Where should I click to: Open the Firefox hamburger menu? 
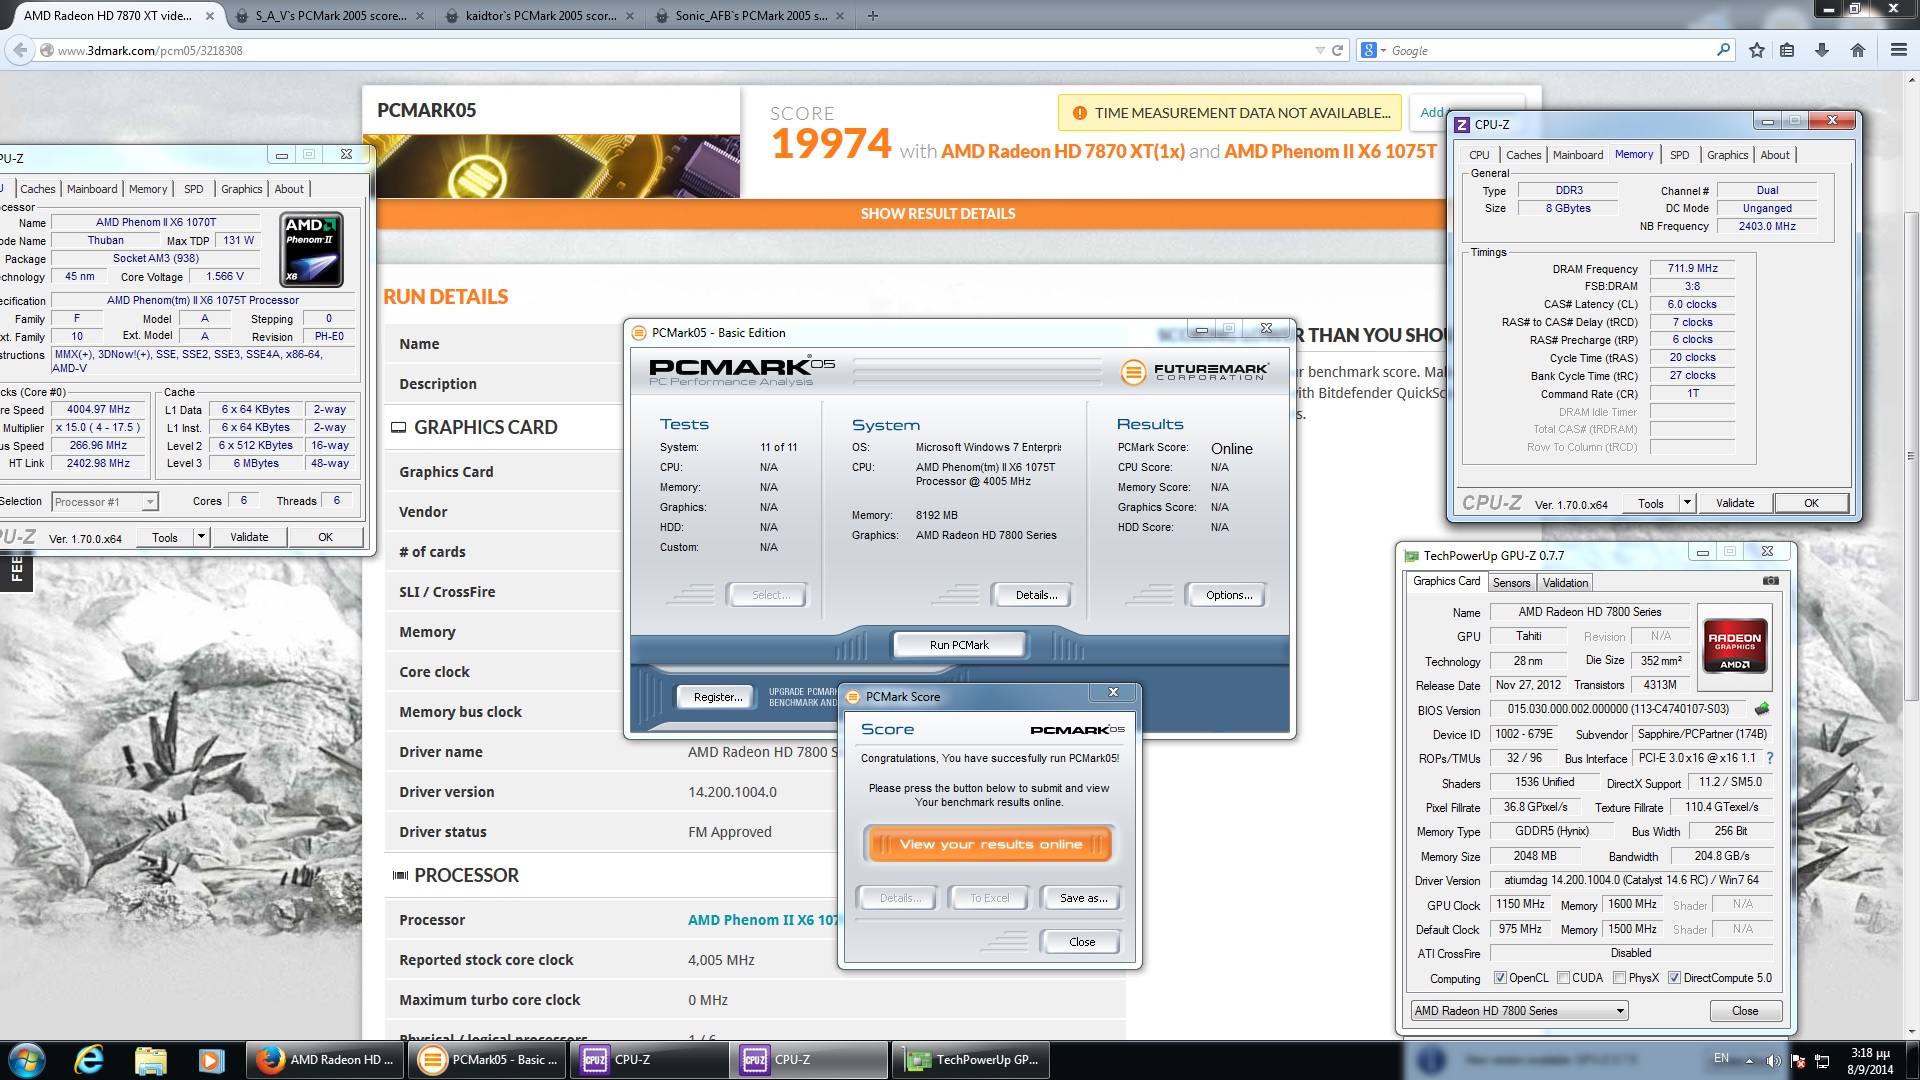[1898, 50]
